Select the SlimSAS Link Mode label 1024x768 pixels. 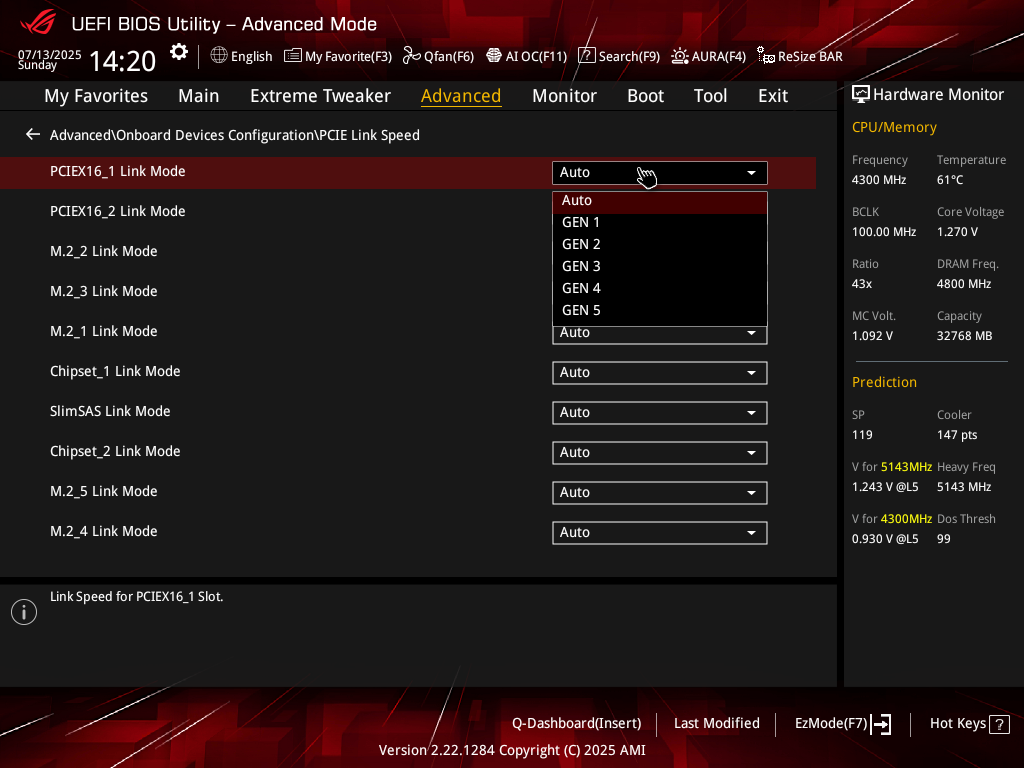pos(110,411)
